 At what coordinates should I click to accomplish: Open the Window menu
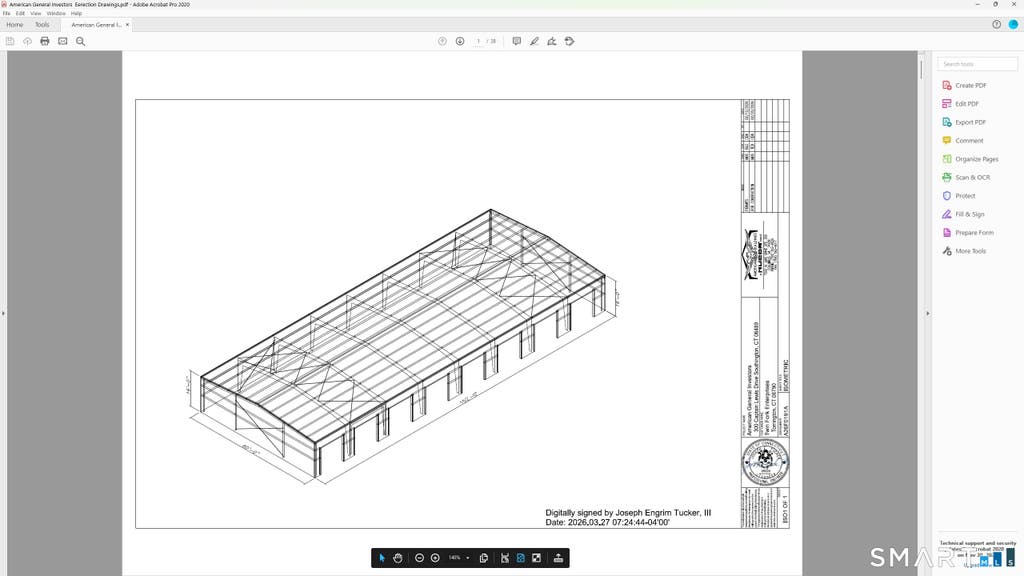pos(56,13)
